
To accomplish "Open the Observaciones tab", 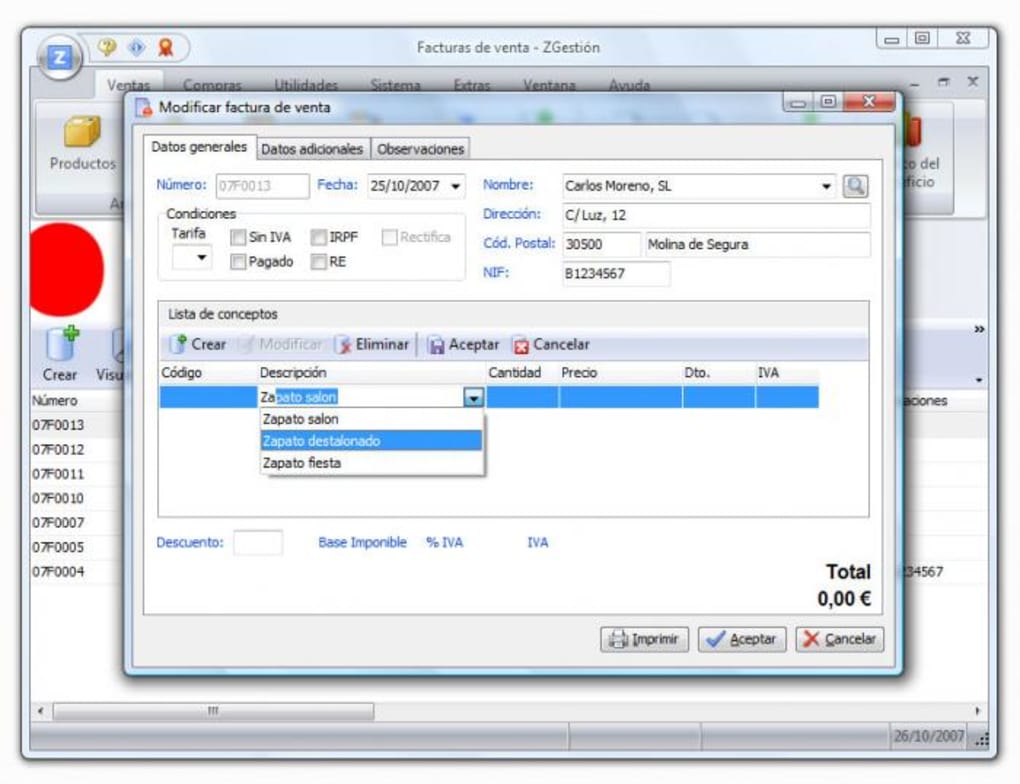I will tap(420, 149).
